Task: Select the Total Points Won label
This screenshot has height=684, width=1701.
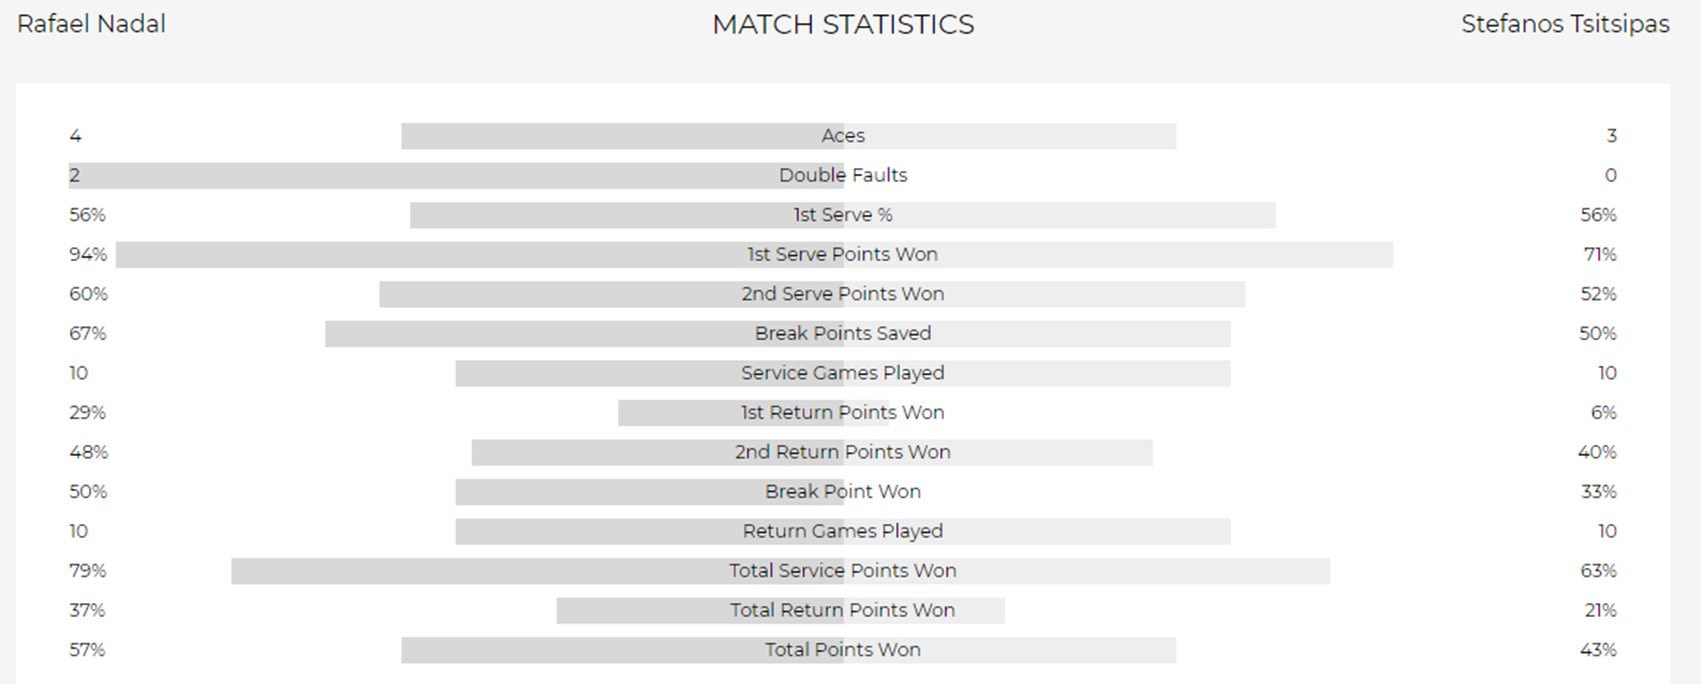Action: [x=843, y=649]
